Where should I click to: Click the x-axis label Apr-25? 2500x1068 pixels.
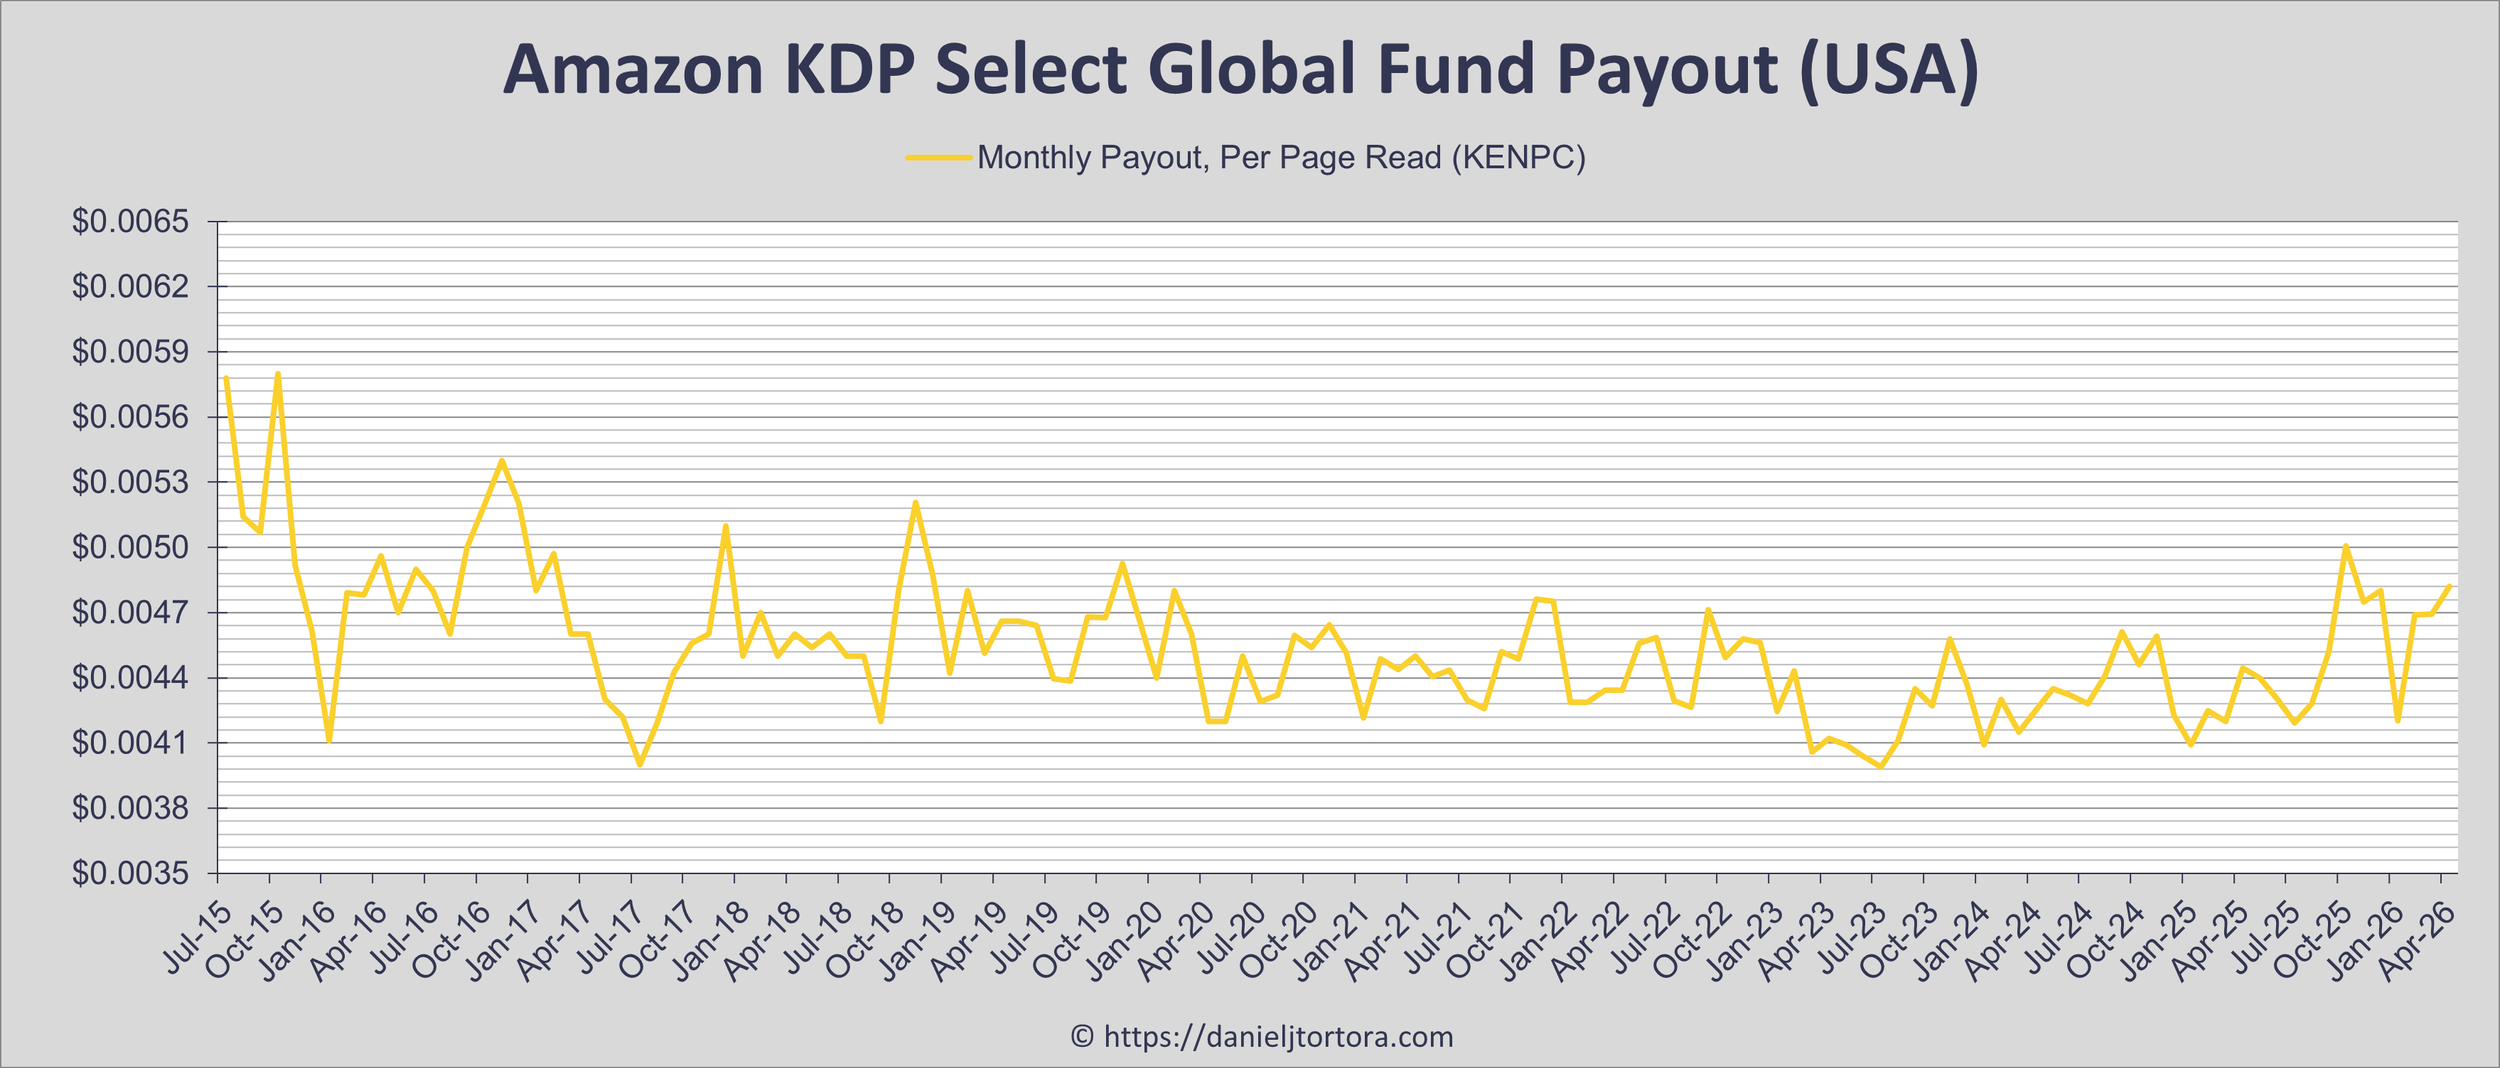point(2211,941)
